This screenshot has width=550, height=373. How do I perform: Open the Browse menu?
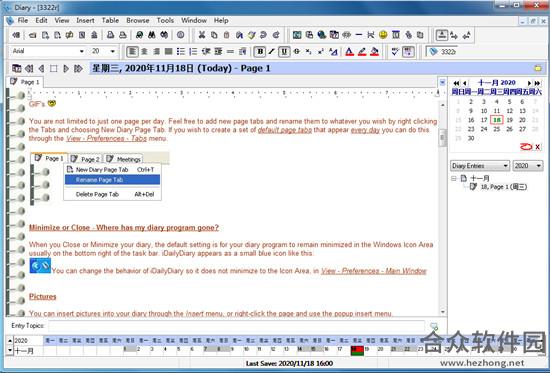coord(138,20)
